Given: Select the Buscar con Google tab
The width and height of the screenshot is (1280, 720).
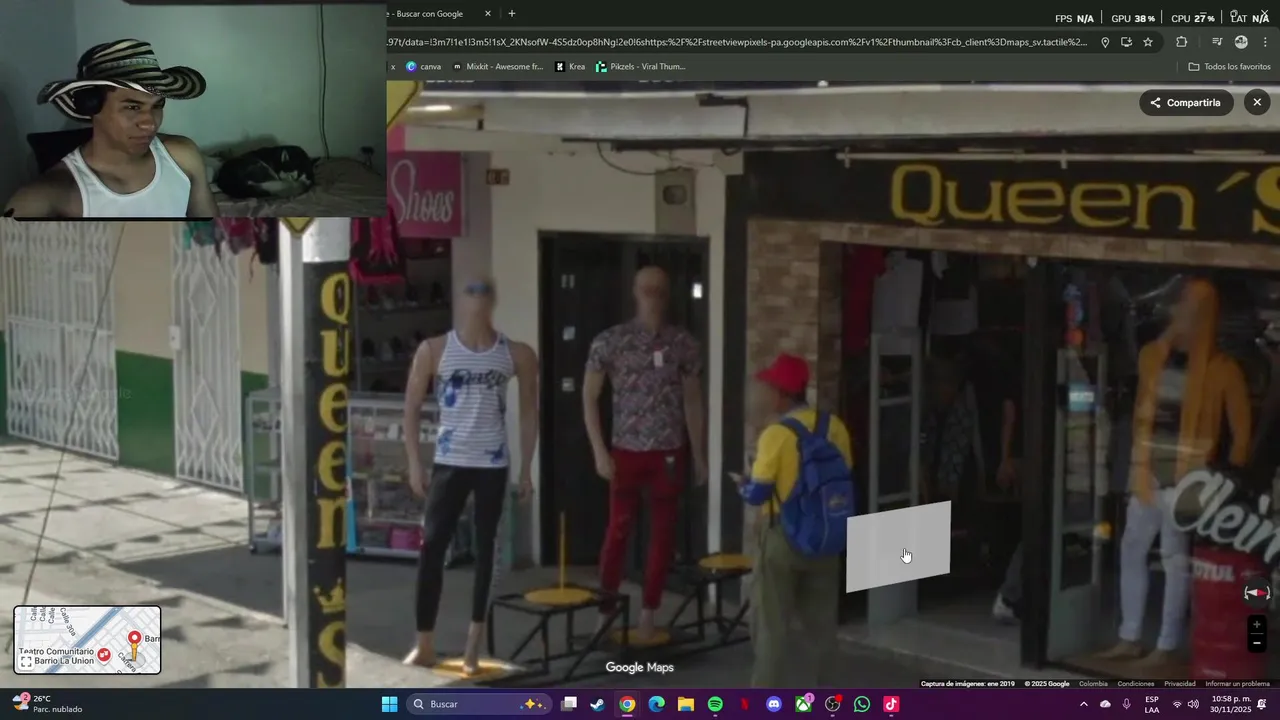Looking at the screenshot, I should click(430, 14).
